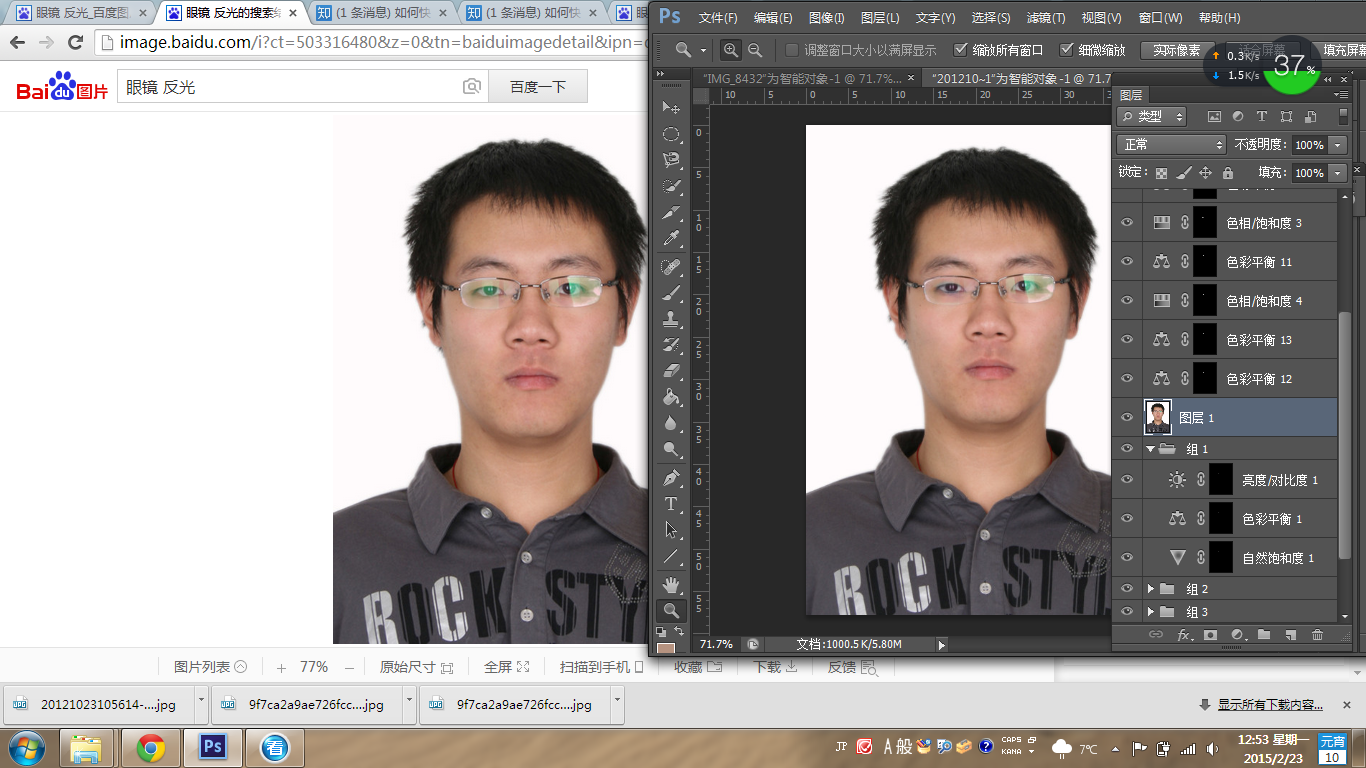The height and width of the screenshot is (768, 1366).
Task: Select the Clone Stamp tool
Action: tap(671, 319)
